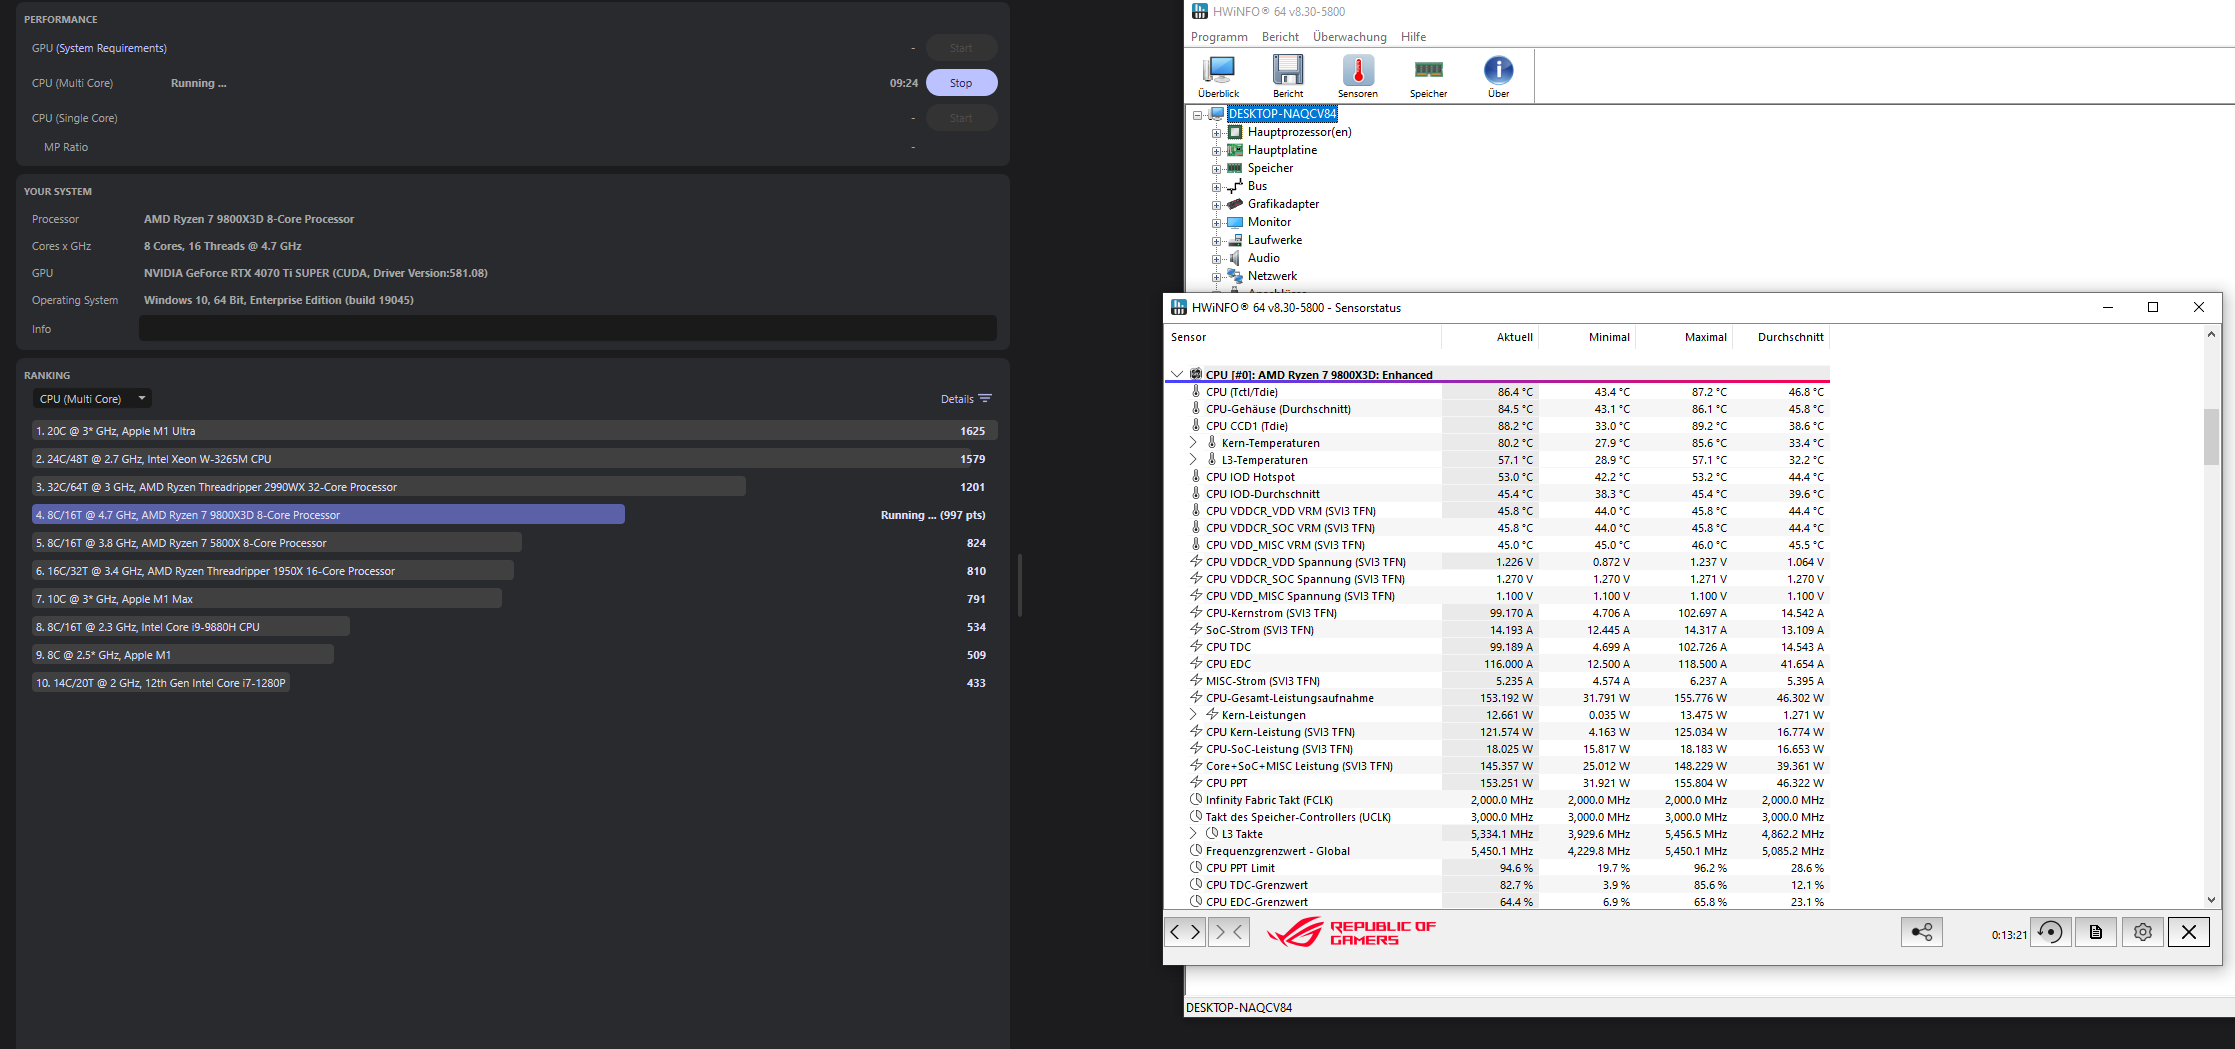Expand the L3-Temperaturen sensor row
This screenshot has height=1049, width=2235.
[x=1193, y=460]
